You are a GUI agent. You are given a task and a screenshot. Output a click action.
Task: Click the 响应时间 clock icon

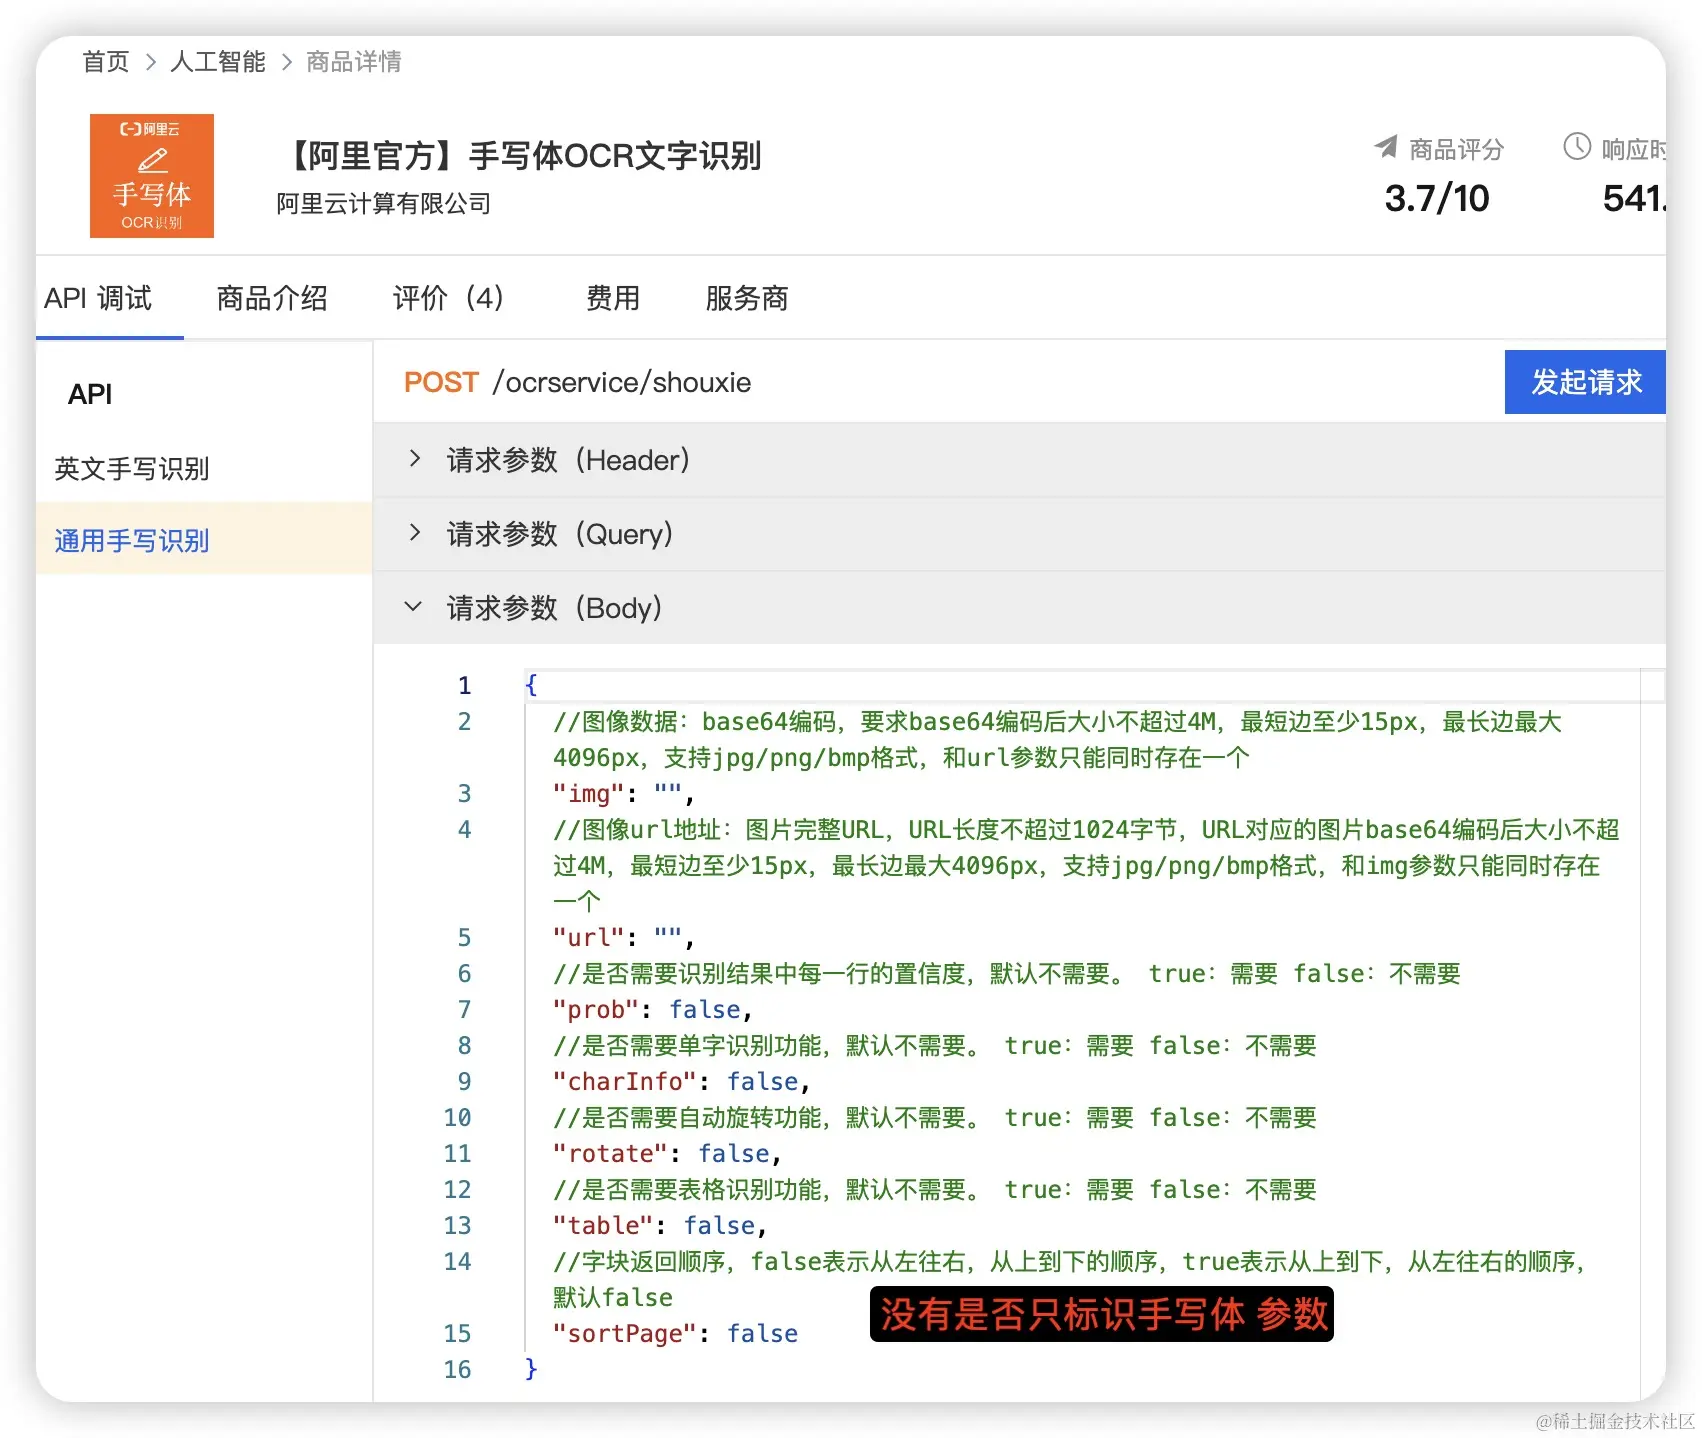coord(1577,147)
